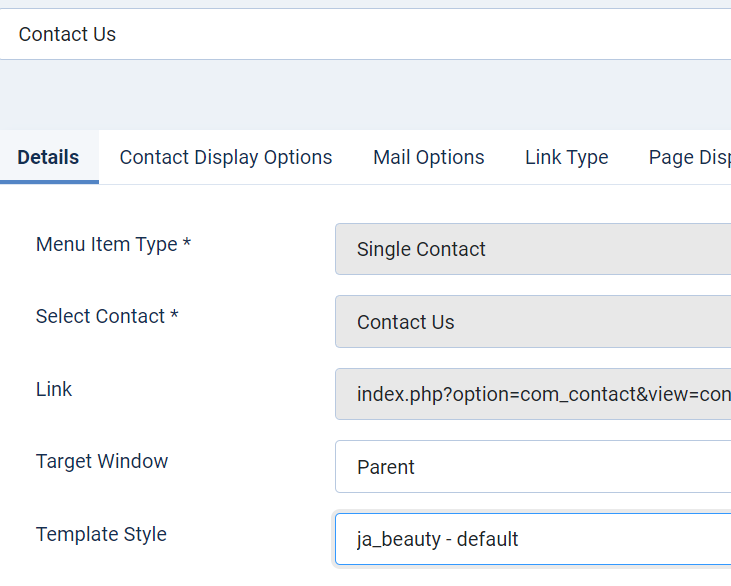Click the asterisk beside Select Contact
This screenshot has width=731, height=586.
click(x=174, y=317)
